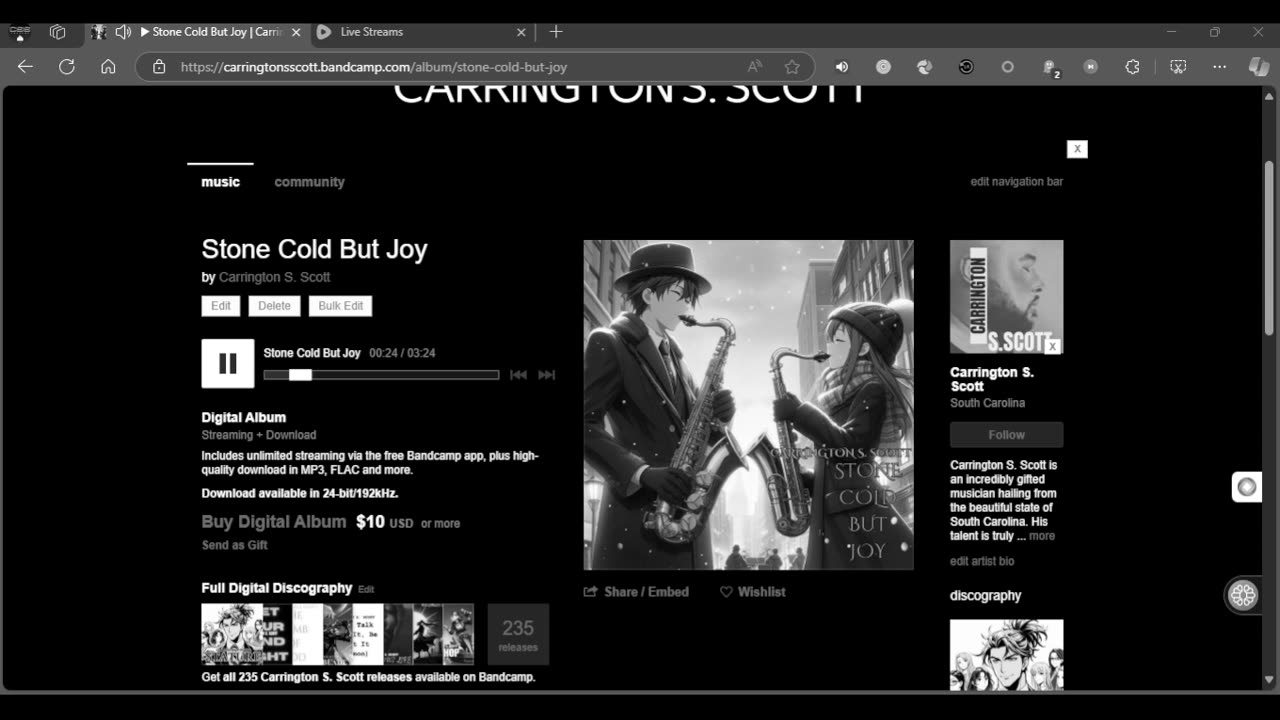Image resolution: width=1280 pixels, height=720 pixels.
Task: Click the page vertical scrollbar
Action: coord(1269,248)
